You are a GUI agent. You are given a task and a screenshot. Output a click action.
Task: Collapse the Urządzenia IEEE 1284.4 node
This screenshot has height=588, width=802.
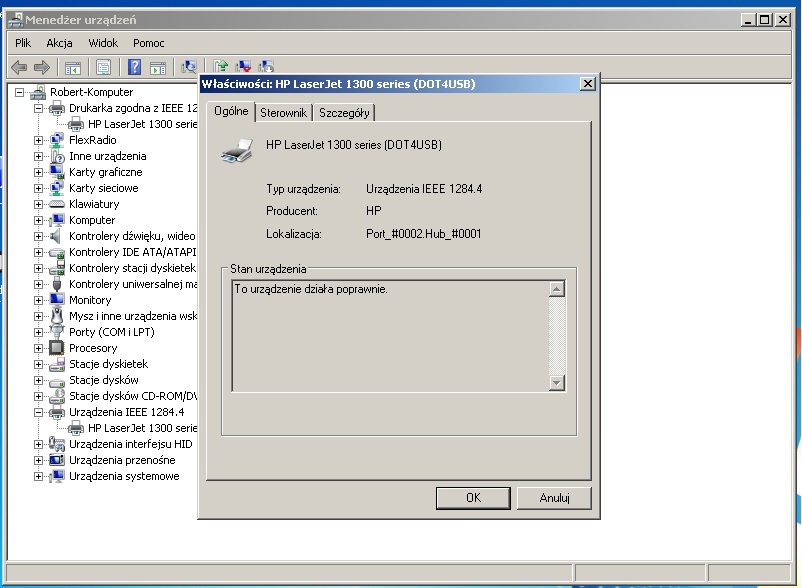pyautogui.click(x=38, y=412)
